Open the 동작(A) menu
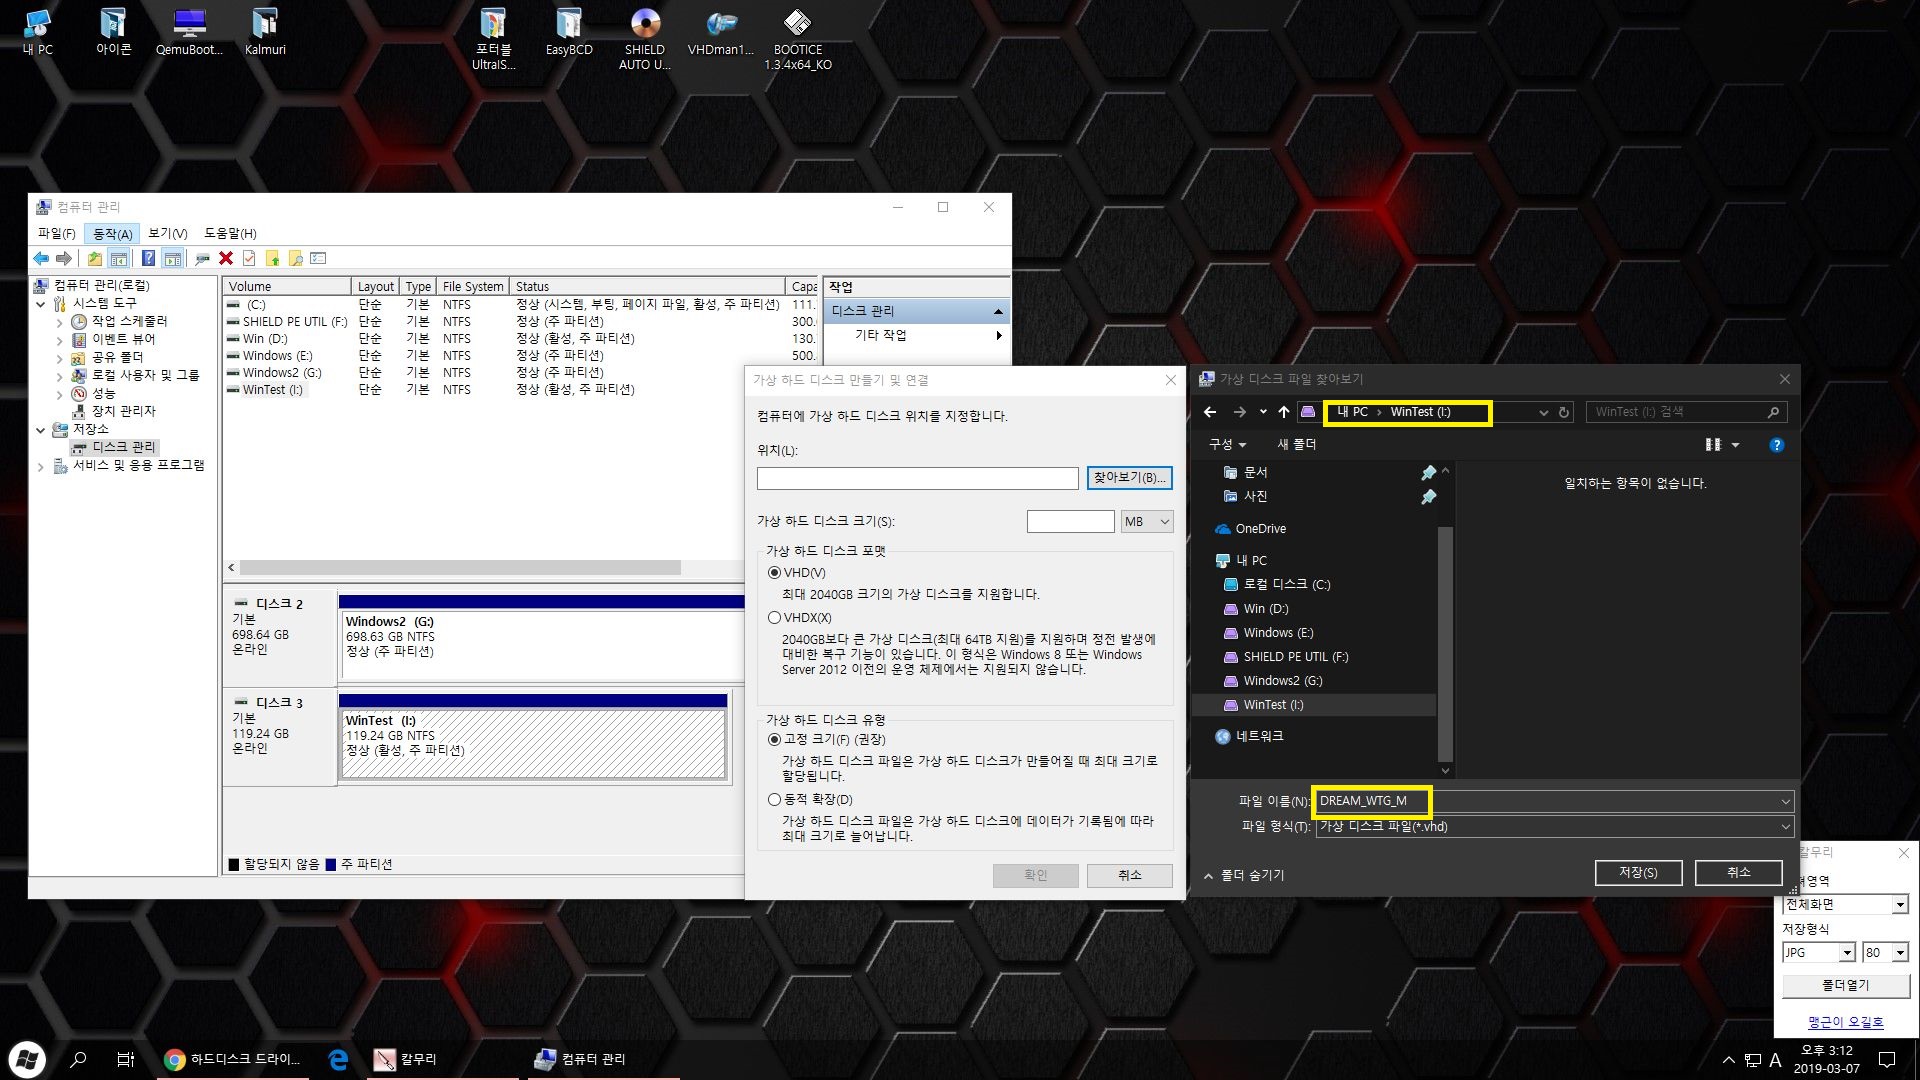1920x1080 pixels. point(112,233)
